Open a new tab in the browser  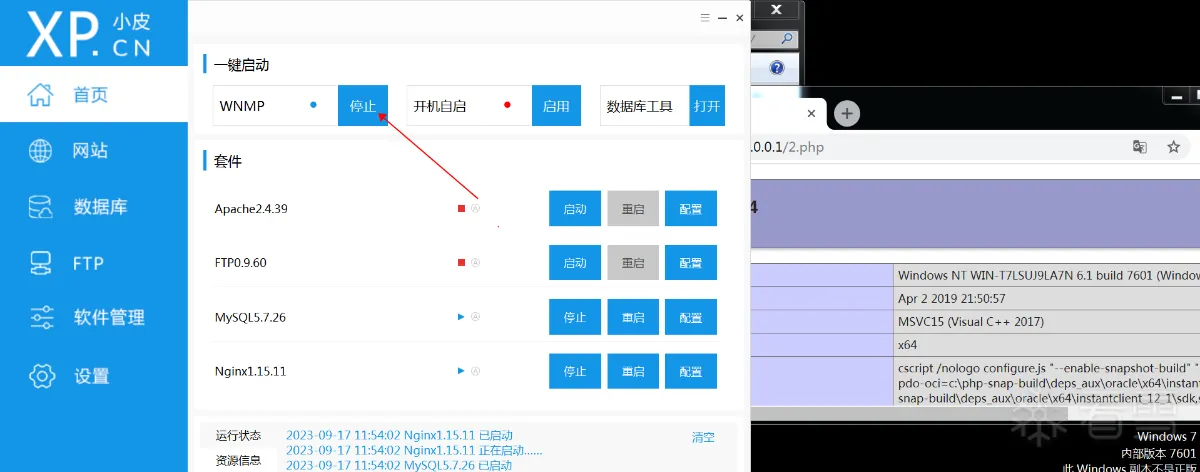pos(847,114)
